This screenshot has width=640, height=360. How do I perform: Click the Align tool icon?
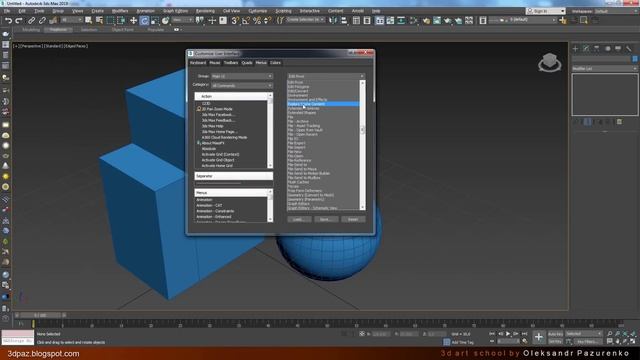tap(344, 20)
